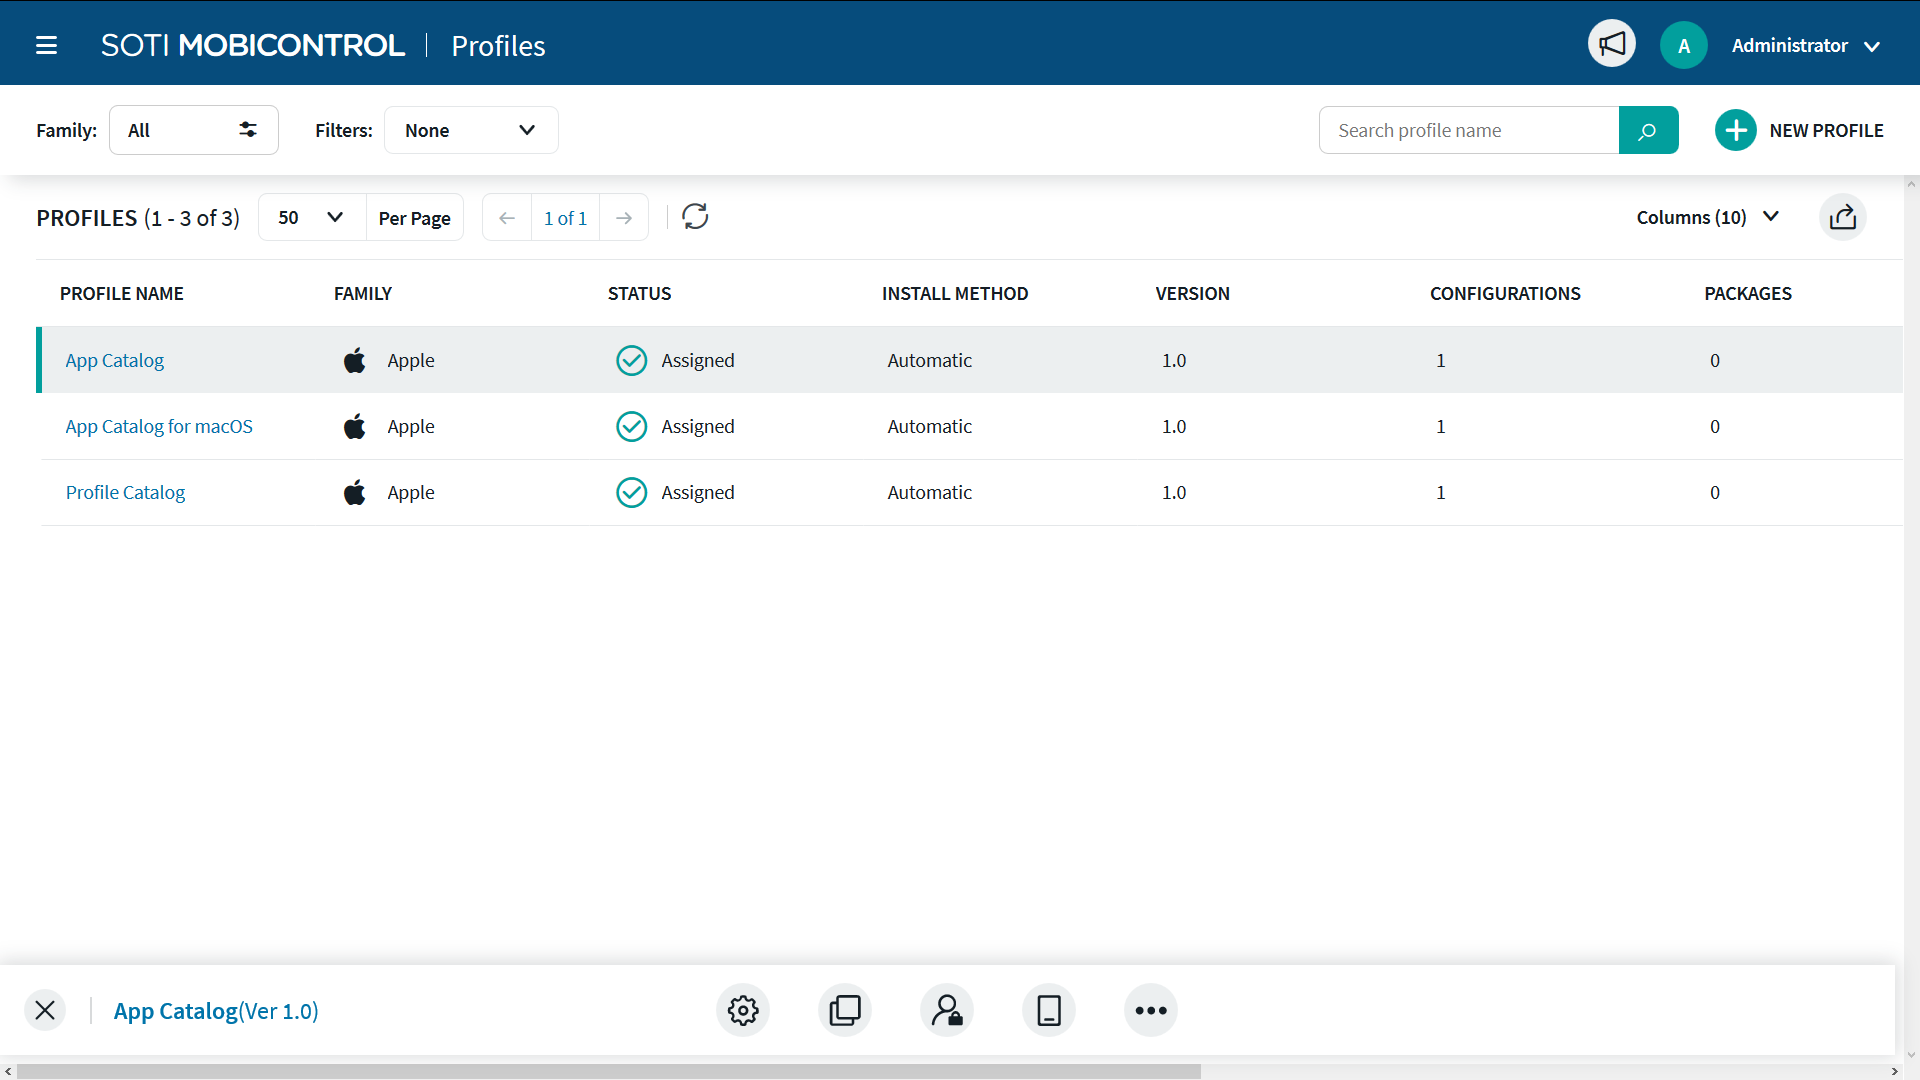
Task: Click the export profiles icon
Action: 1844,218
